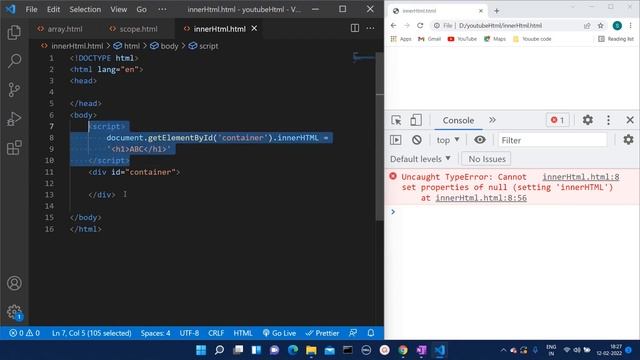Click the body breadcrumb item
This screenshot has height=360, width=640.
tap(164, 46)
